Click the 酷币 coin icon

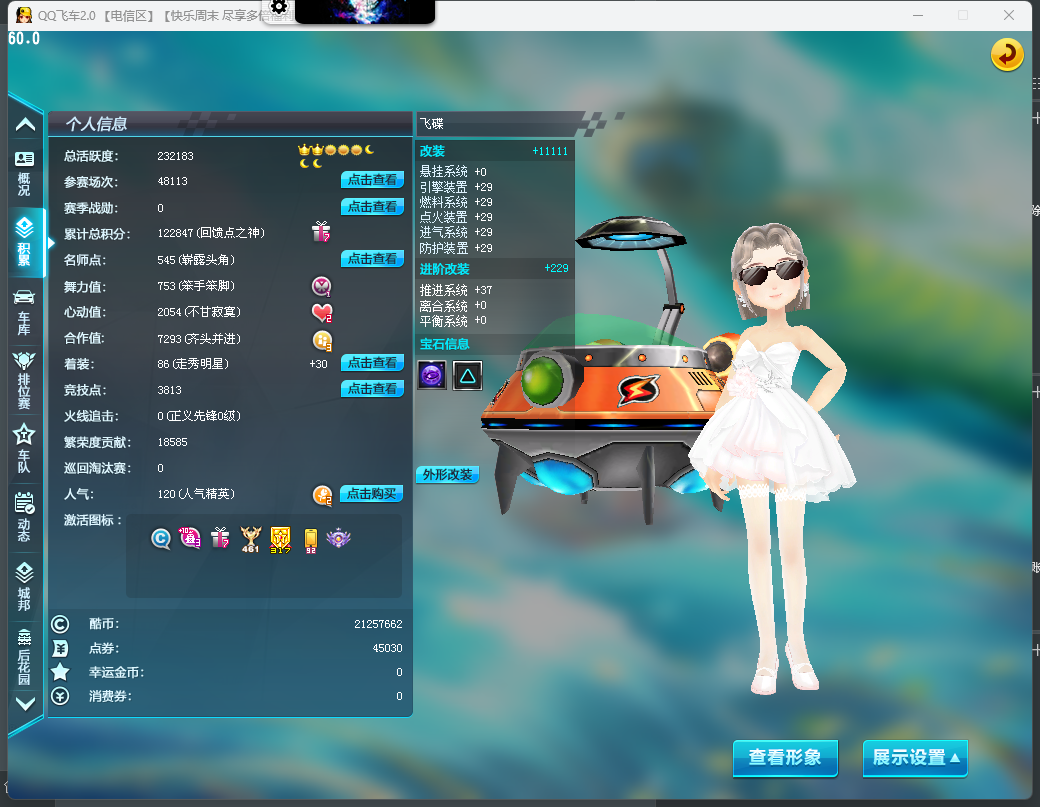click(x=60, y=624)
